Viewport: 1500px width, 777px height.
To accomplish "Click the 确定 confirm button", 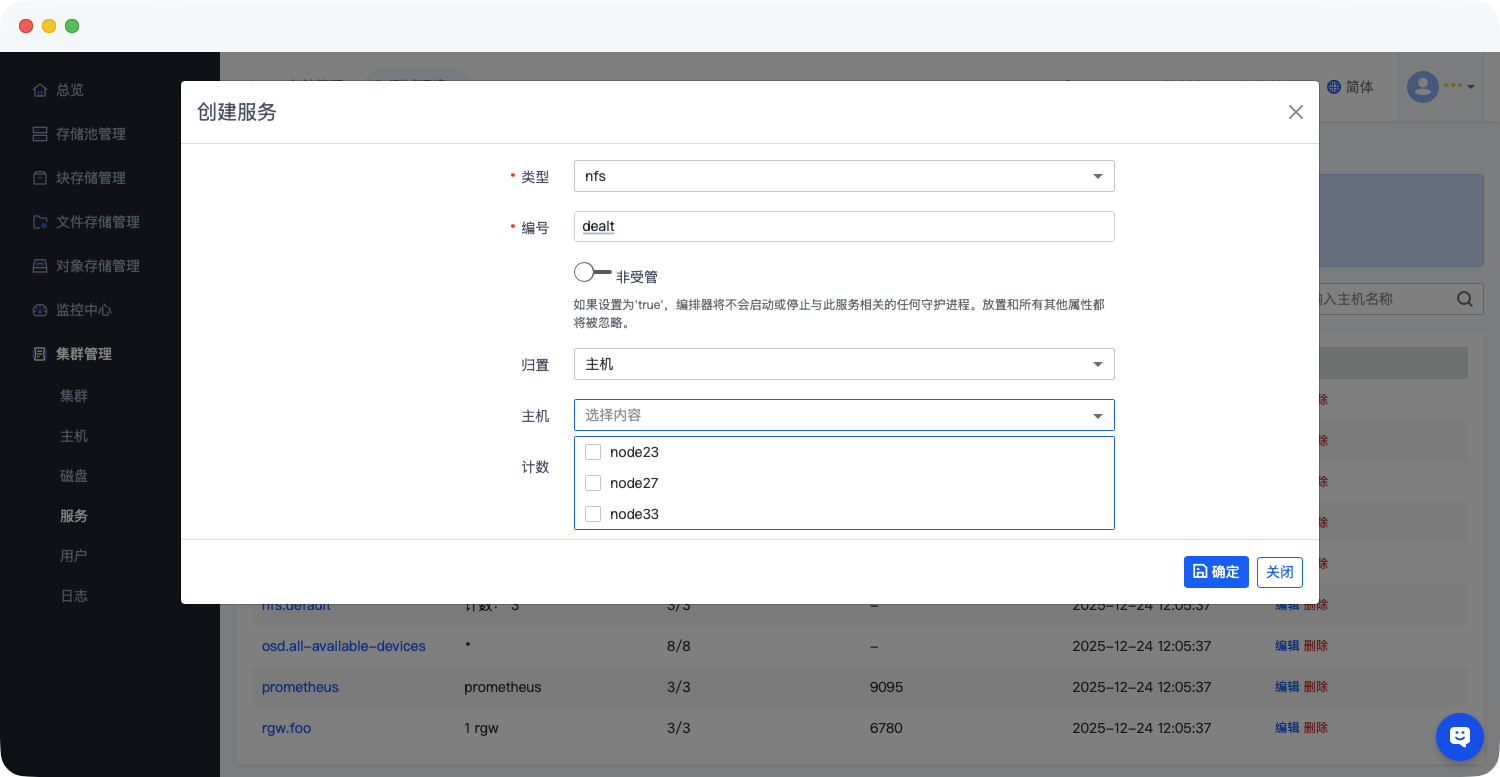I will [x=1216, y=572].
